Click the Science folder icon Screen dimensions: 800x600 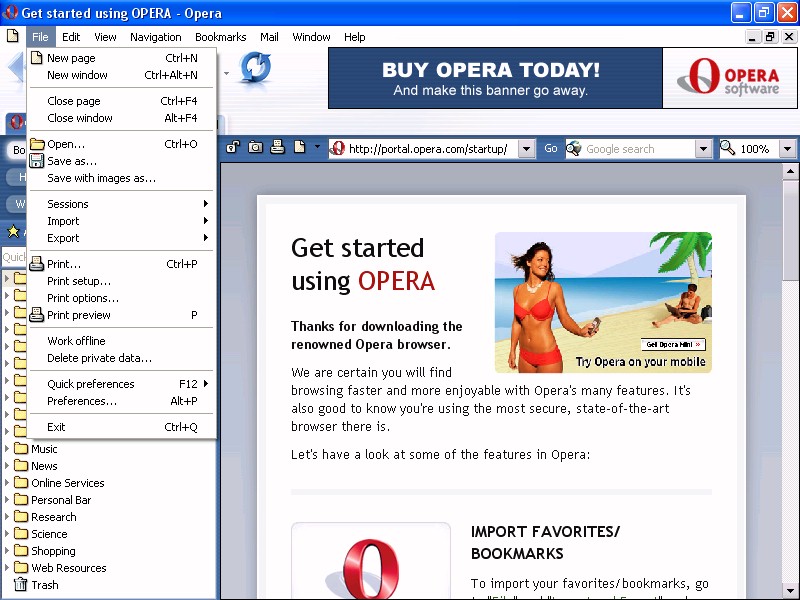point(21,534)
